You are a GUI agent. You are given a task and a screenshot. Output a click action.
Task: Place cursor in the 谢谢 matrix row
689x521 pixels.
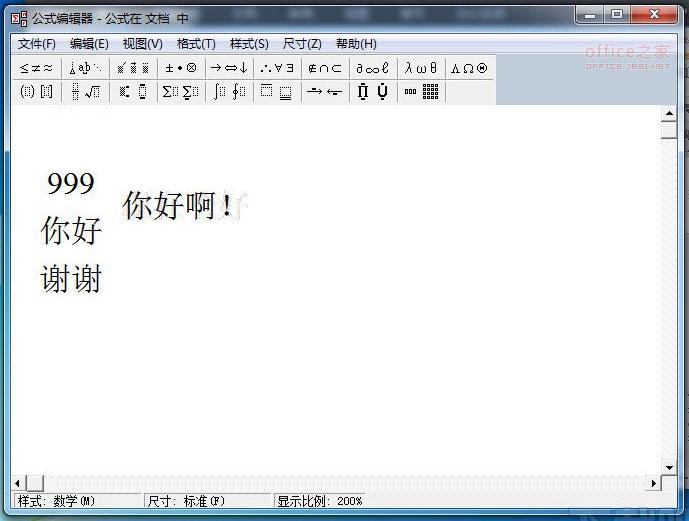71,279
